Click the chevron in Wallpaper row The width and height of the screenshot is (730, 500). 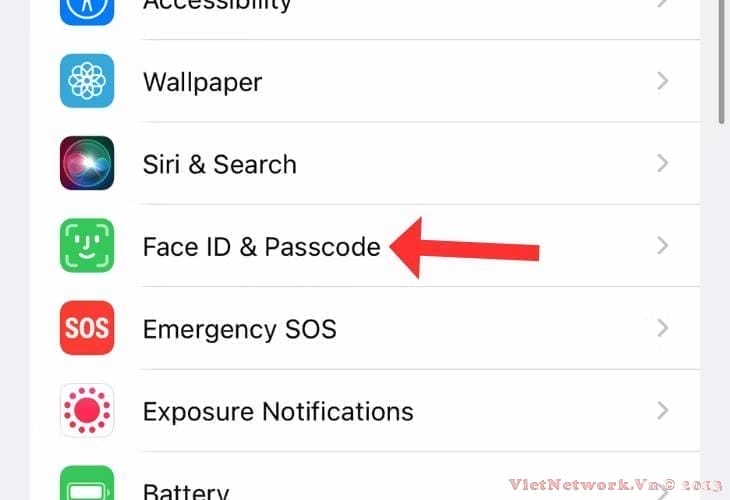[x=662, y=82]
